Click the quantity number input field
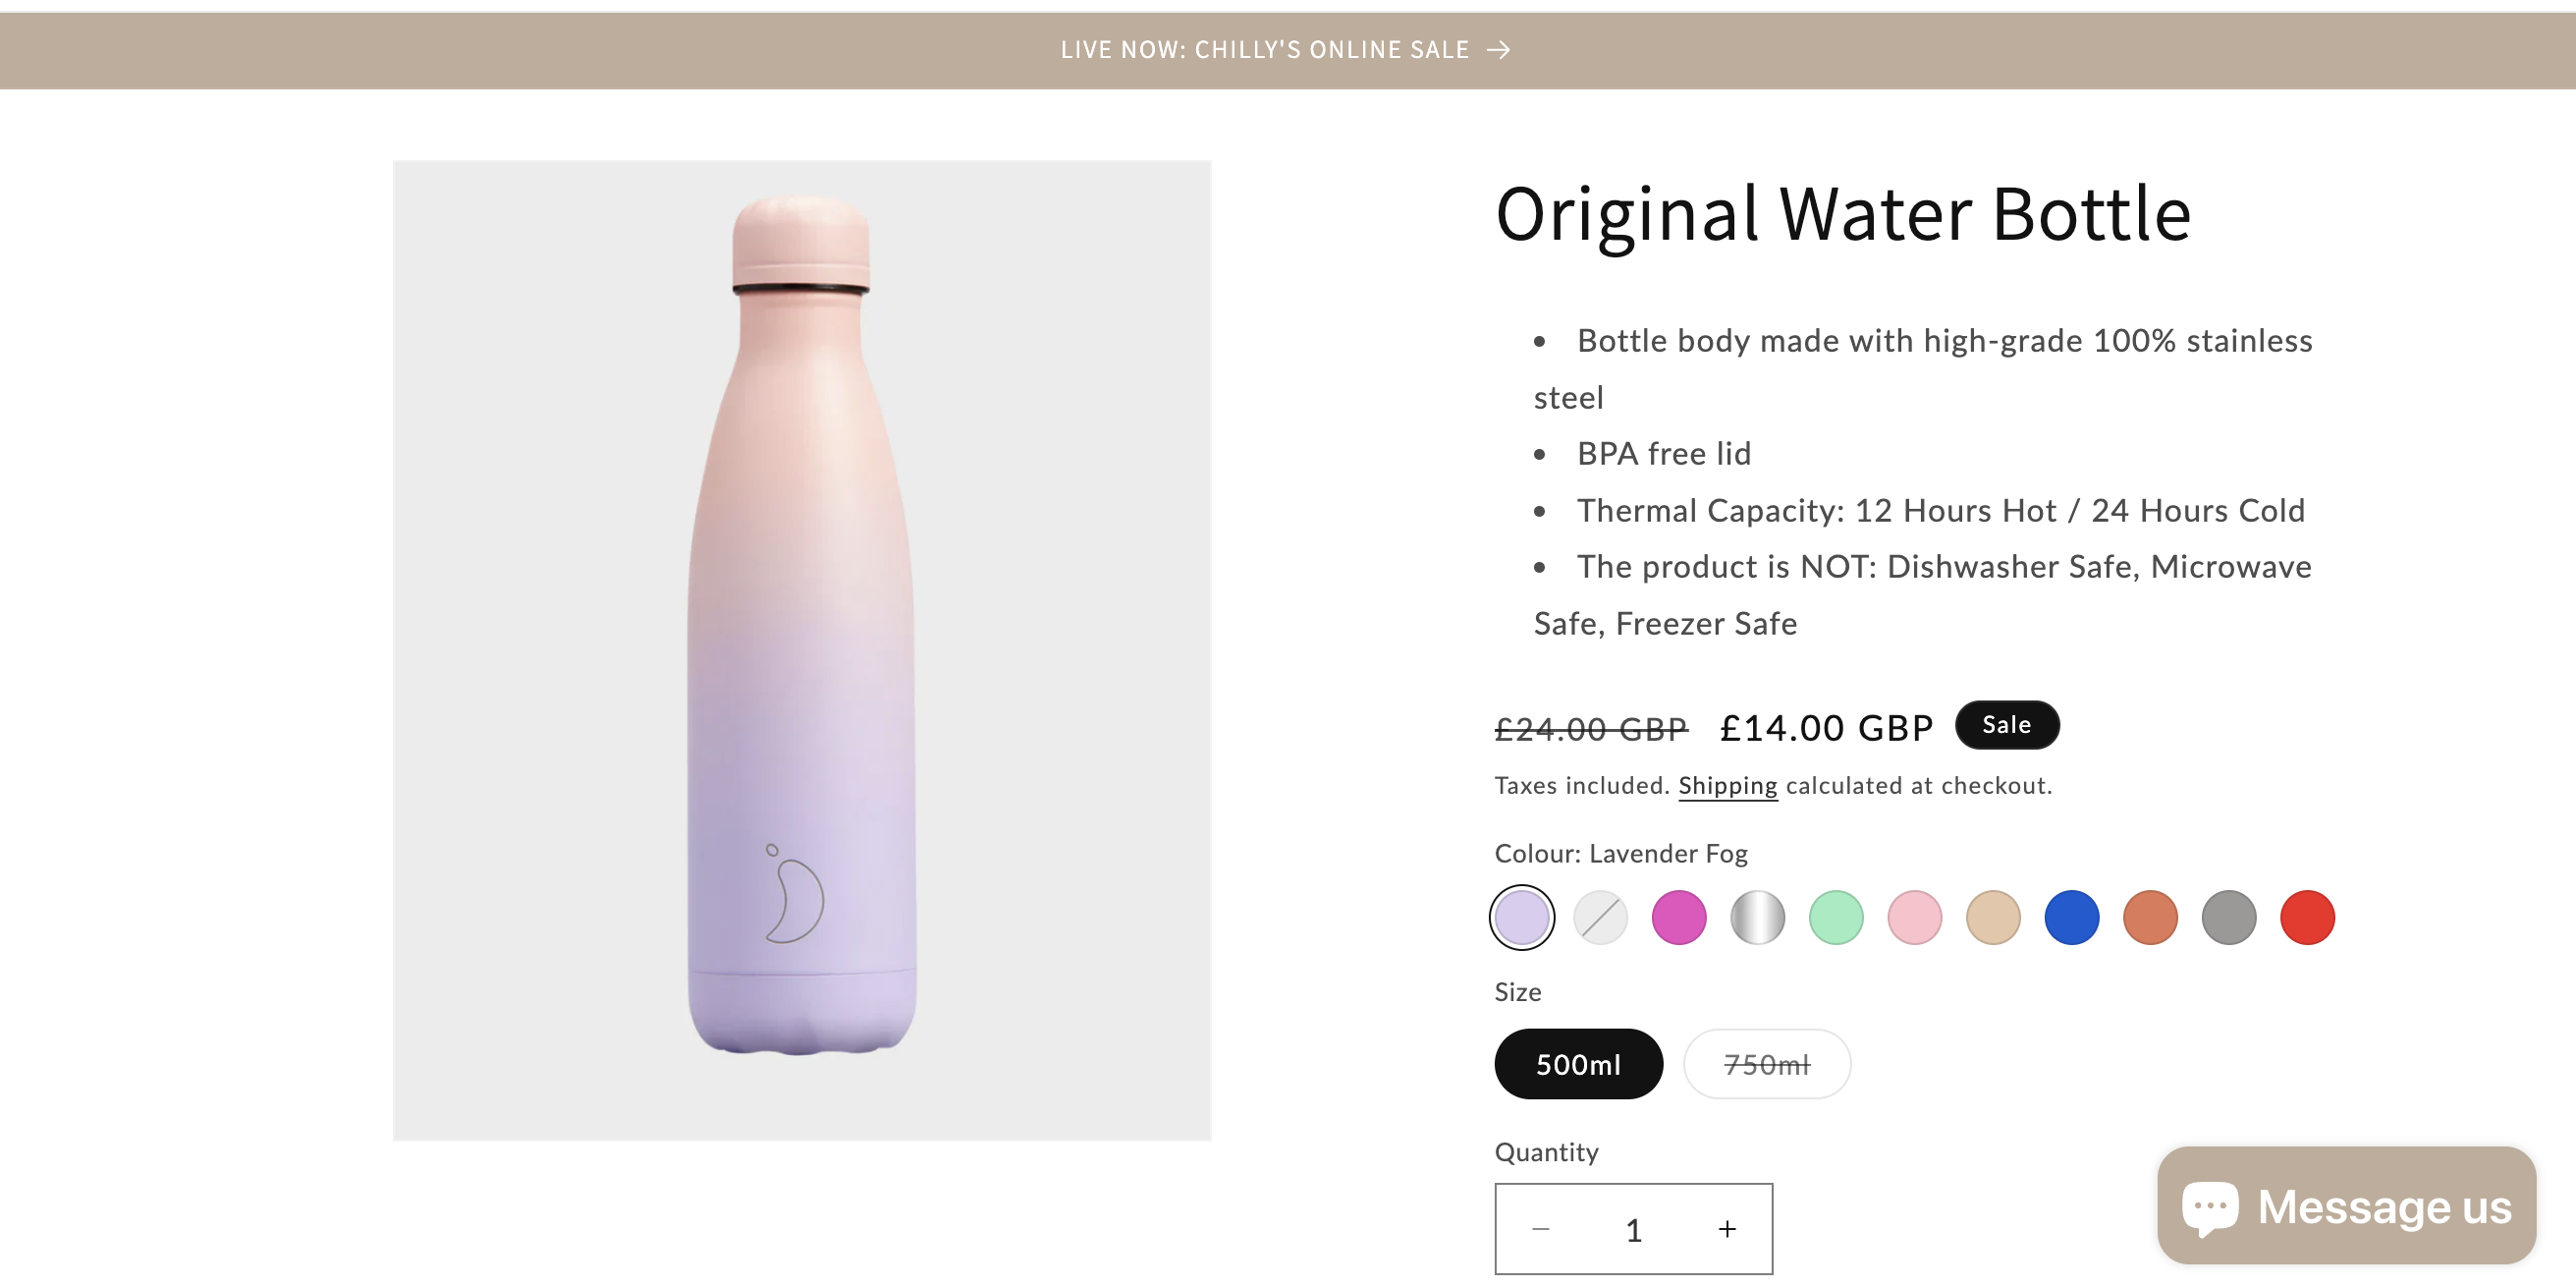 (x=1634, y=1230)
